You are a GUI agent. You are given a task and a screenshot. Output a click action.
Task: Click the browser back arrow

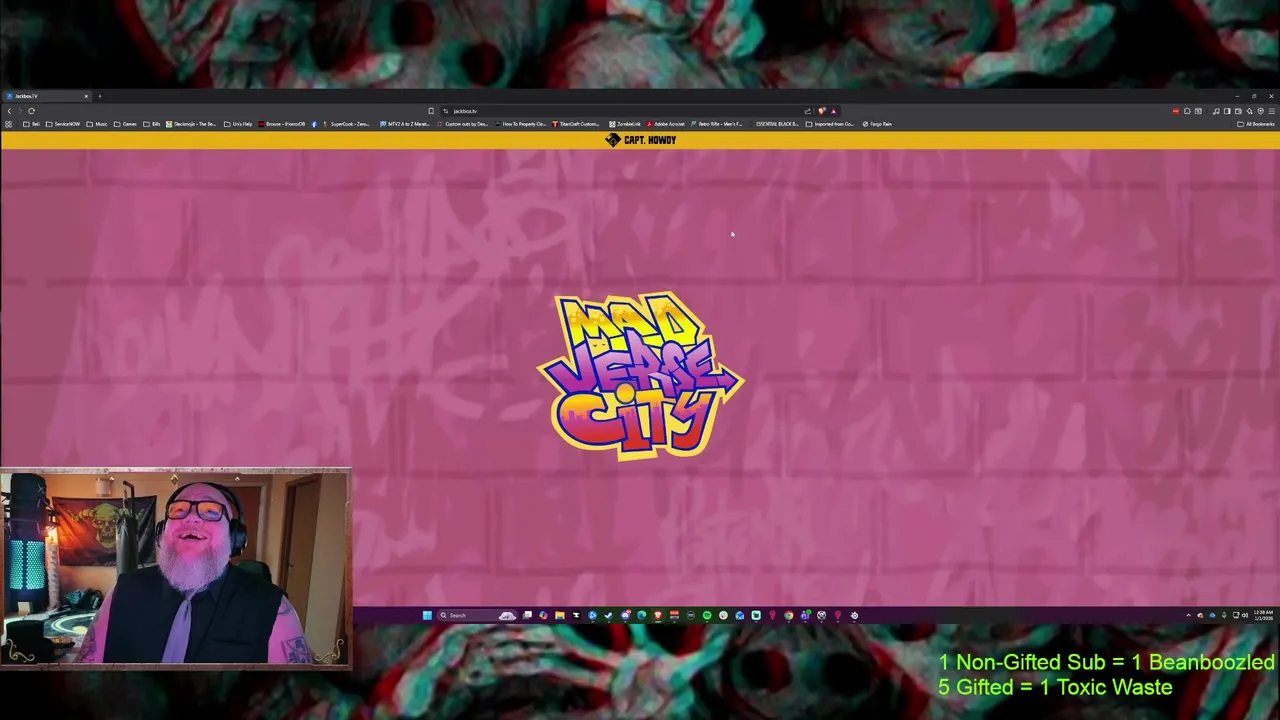[9, 111]
